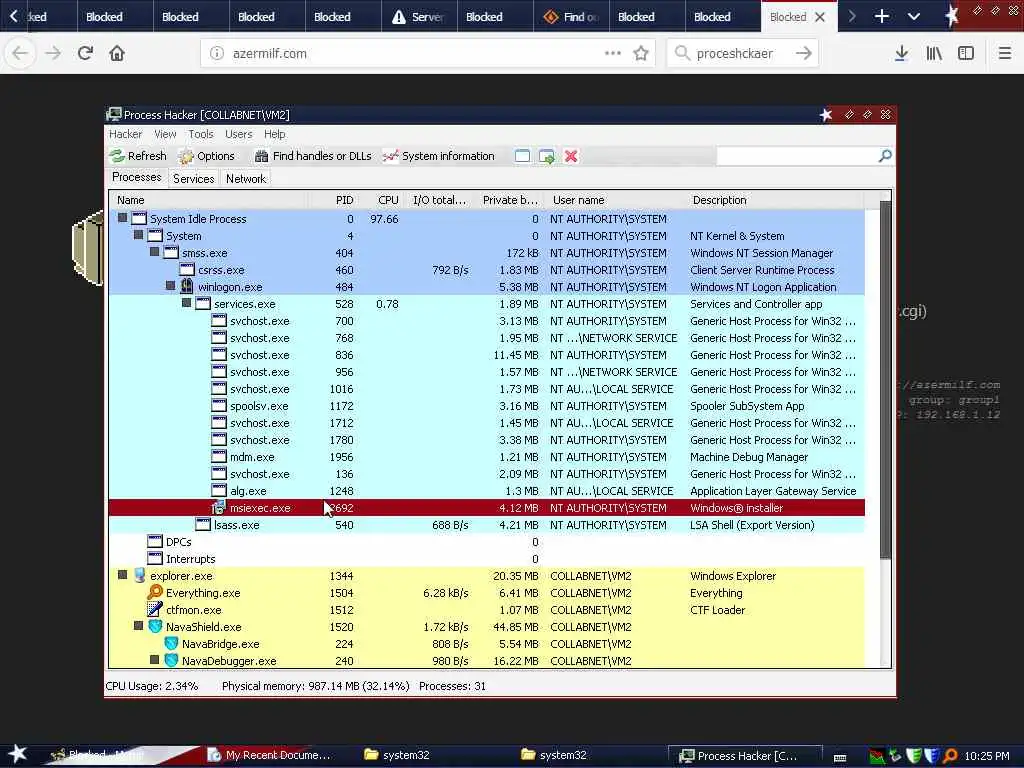Click the winlogon.exe process icon
Screen dimensions: 1024x768
(187, 287)
